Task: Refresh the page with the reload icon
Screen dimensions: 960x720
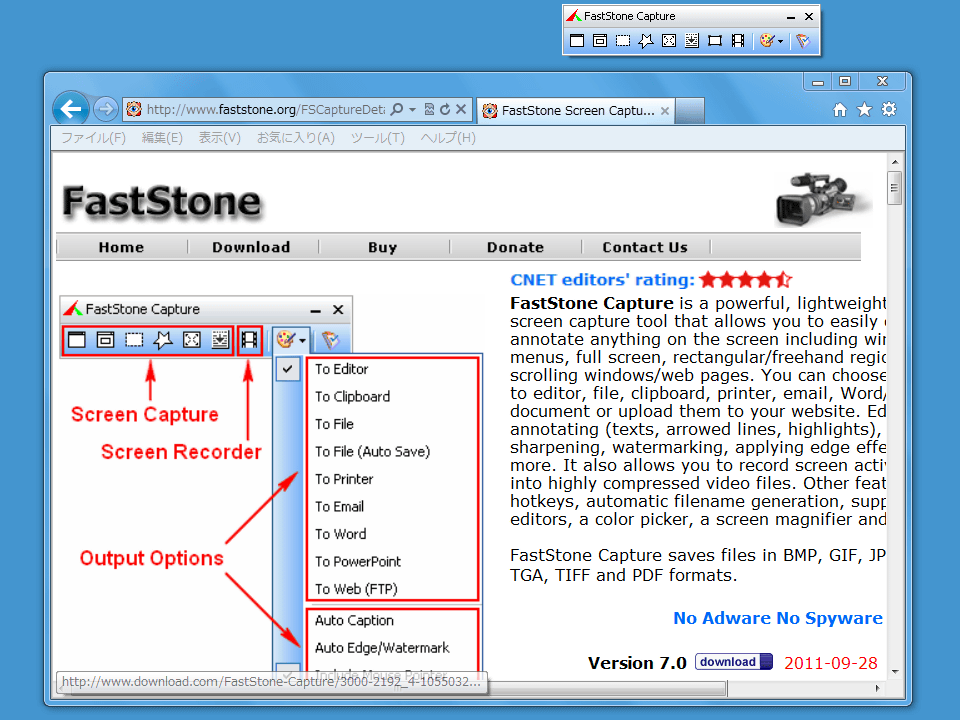Action: 445,110
